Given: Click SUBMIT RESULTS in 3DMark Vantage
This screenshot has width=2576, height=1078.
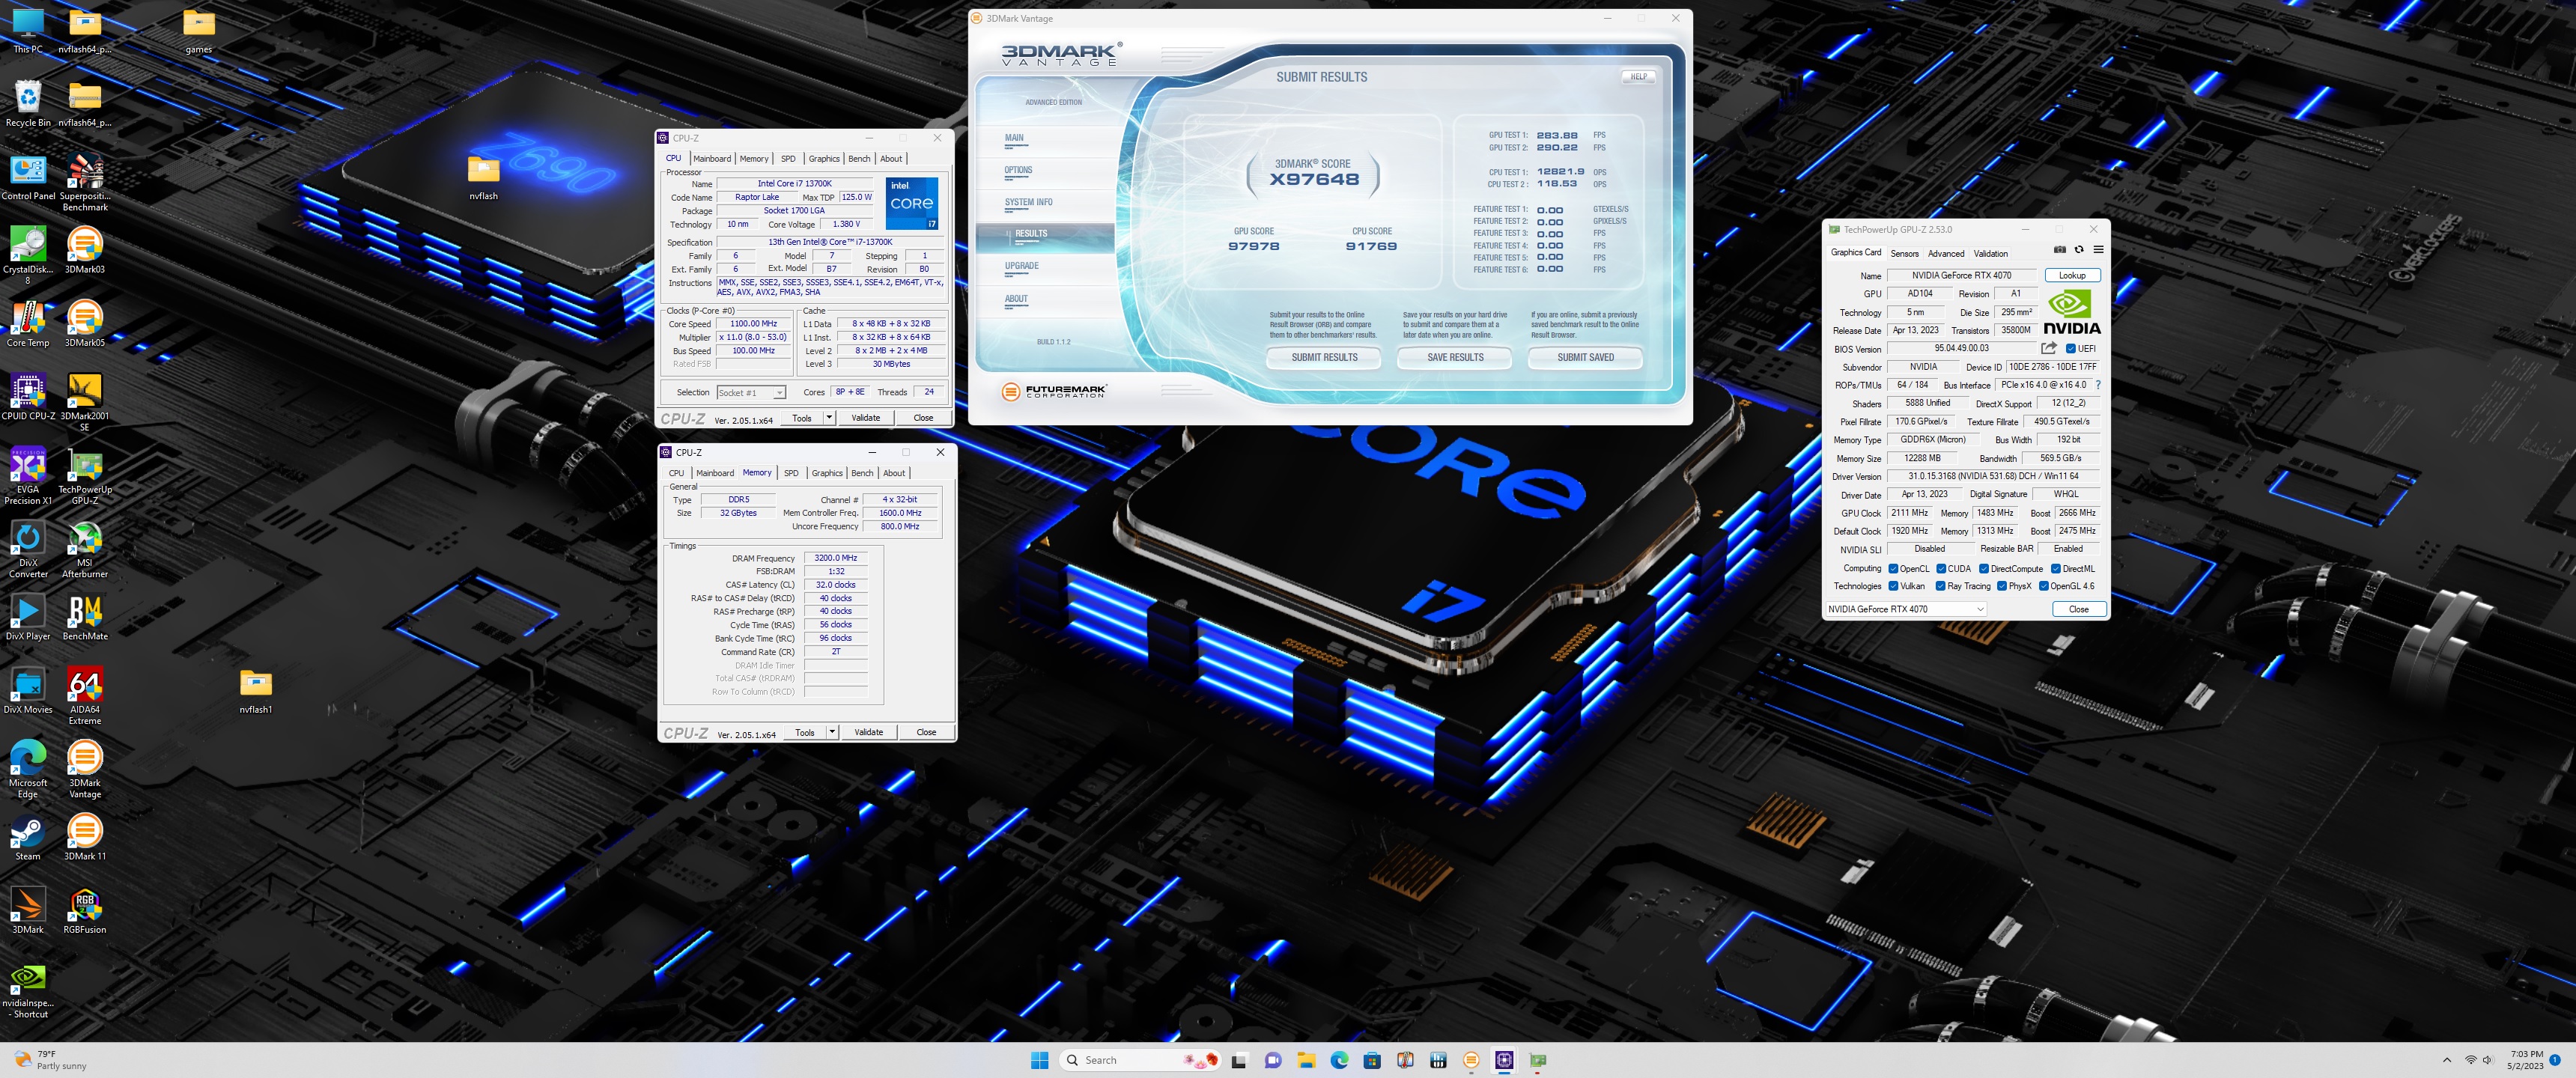Looking at the screenshot, I should click(1324, 357).
